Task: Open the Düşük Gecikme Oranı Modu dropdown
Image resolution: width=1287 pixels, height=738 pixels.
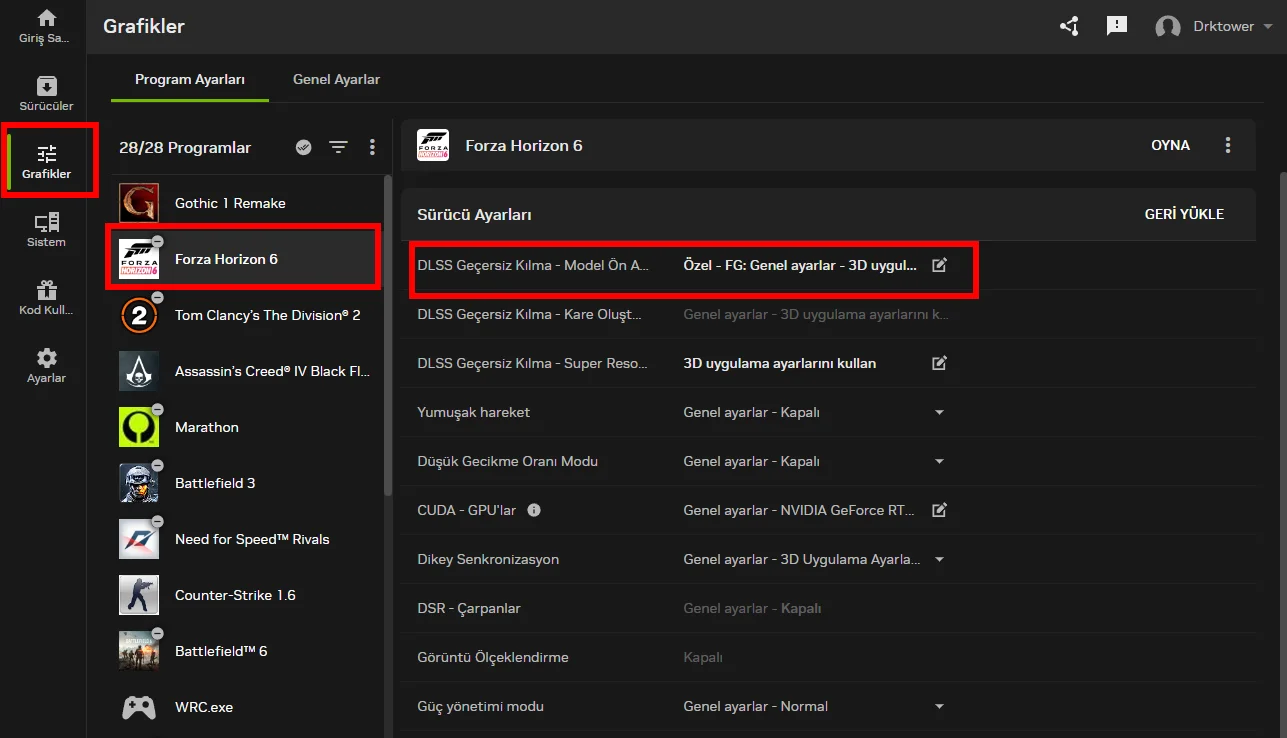Action: [x=939, y=461]
